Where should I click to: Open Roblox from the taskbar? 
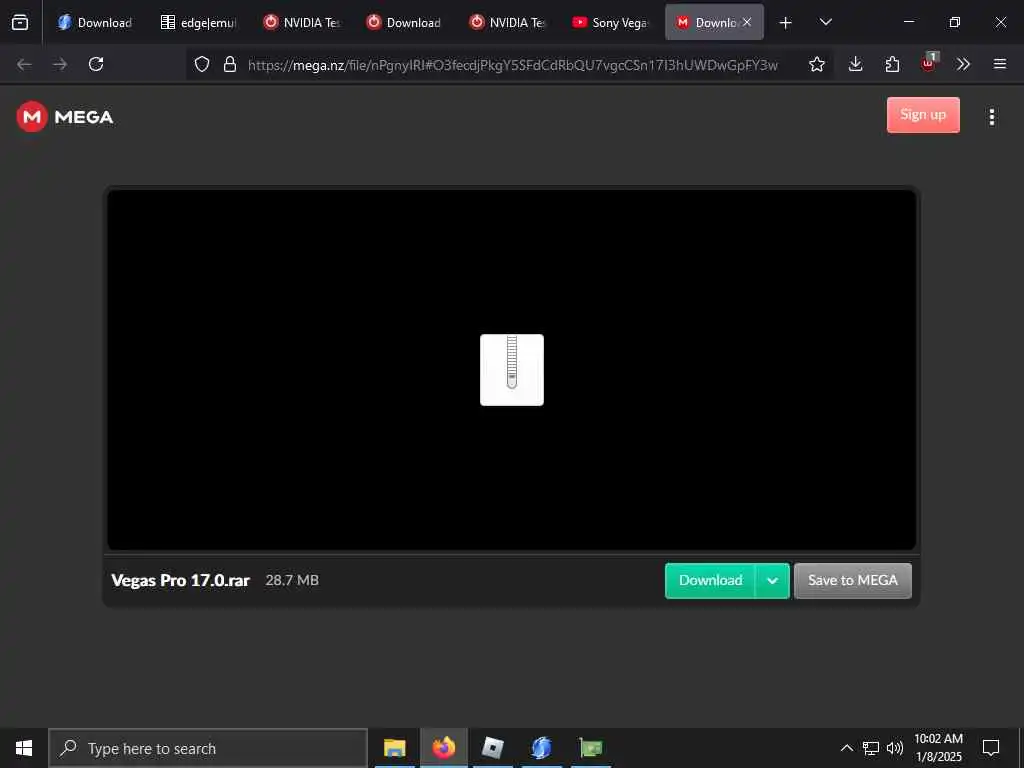coord(492,748)
